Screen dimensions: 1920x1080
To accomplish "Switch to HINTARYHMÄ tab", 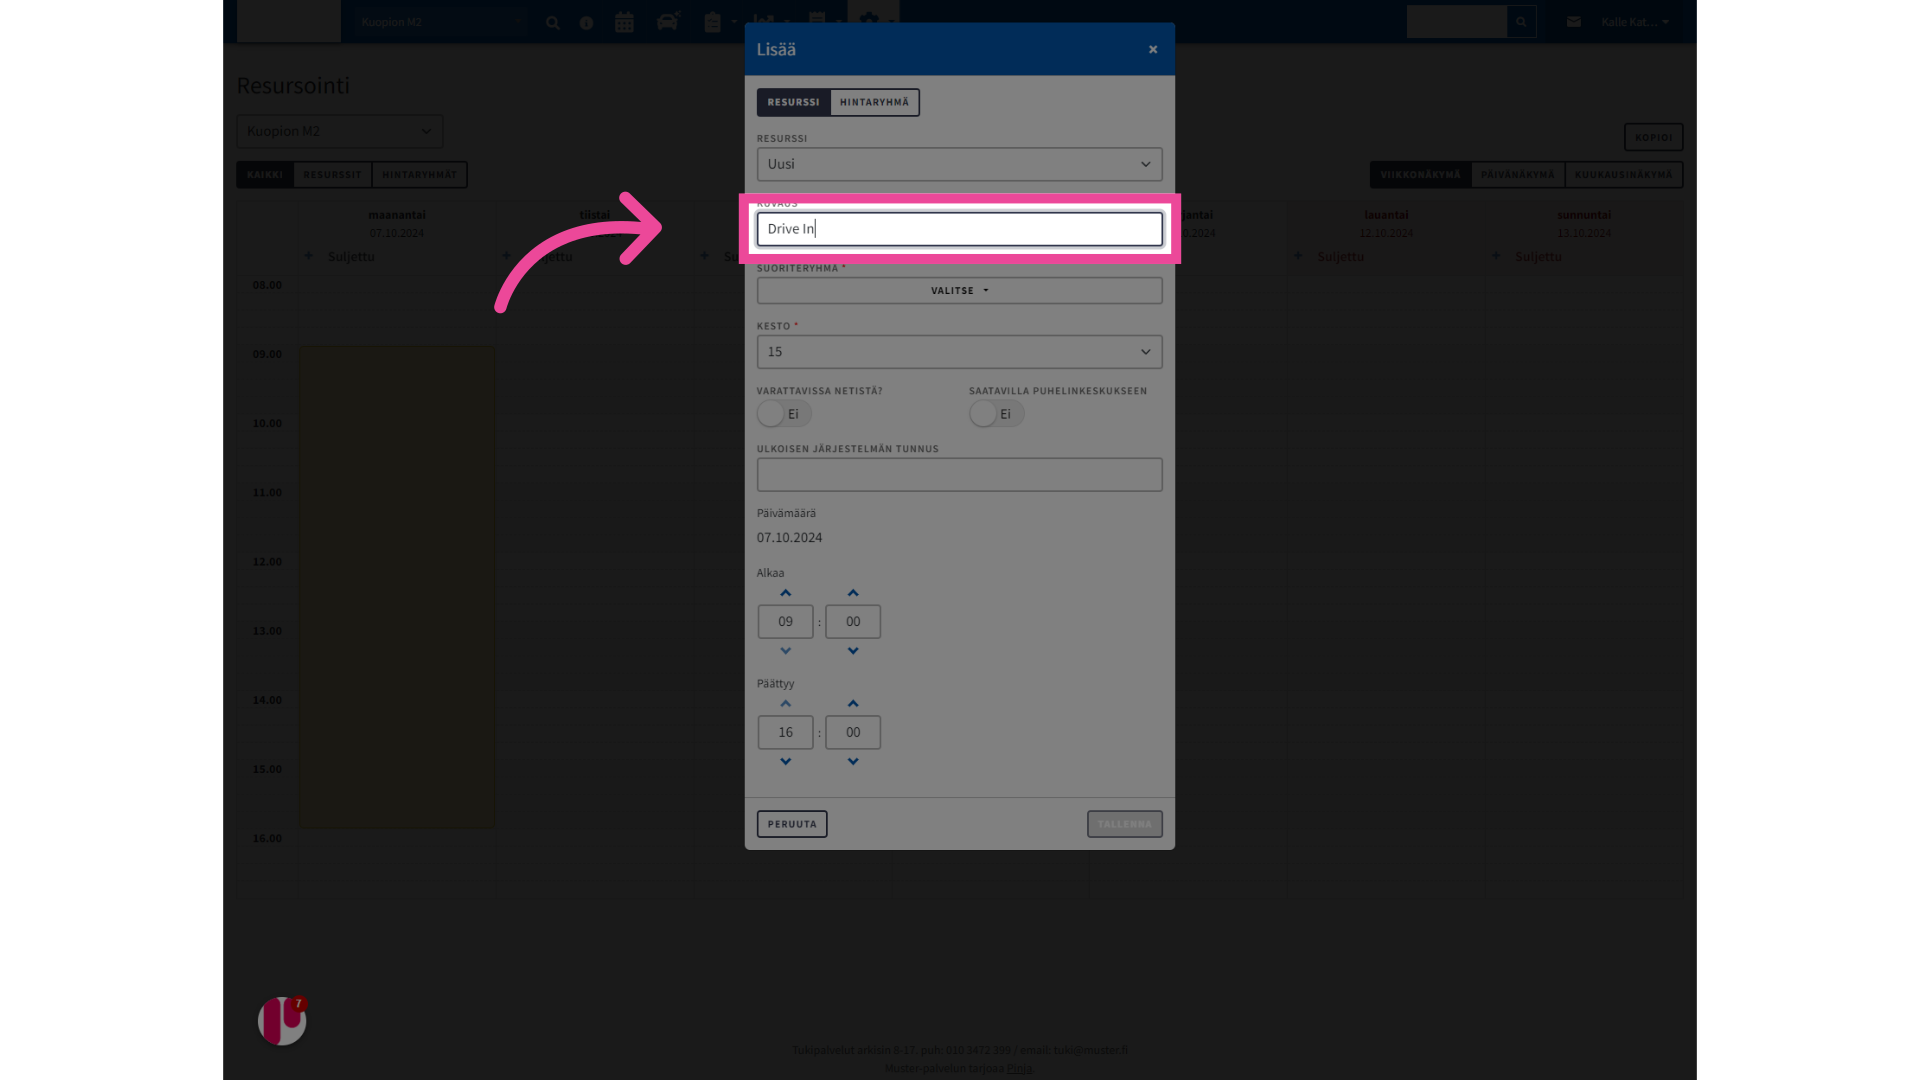I will pyautogui.click(x=873, y=102).
